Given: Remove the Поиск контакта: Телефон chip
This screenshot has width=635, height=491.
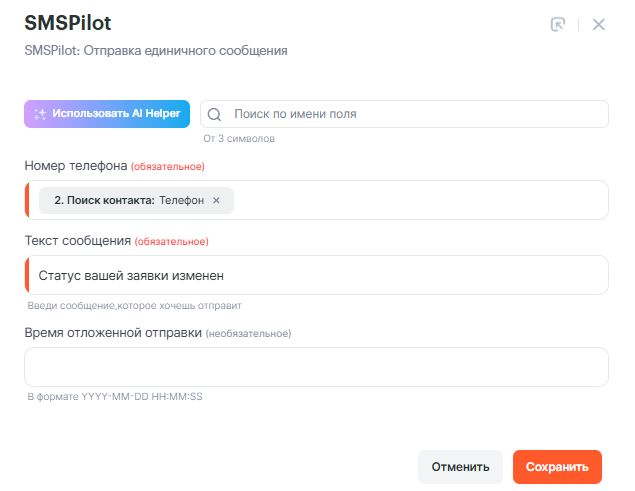Looking at the screenshot, I should click(x=216, y=200).
